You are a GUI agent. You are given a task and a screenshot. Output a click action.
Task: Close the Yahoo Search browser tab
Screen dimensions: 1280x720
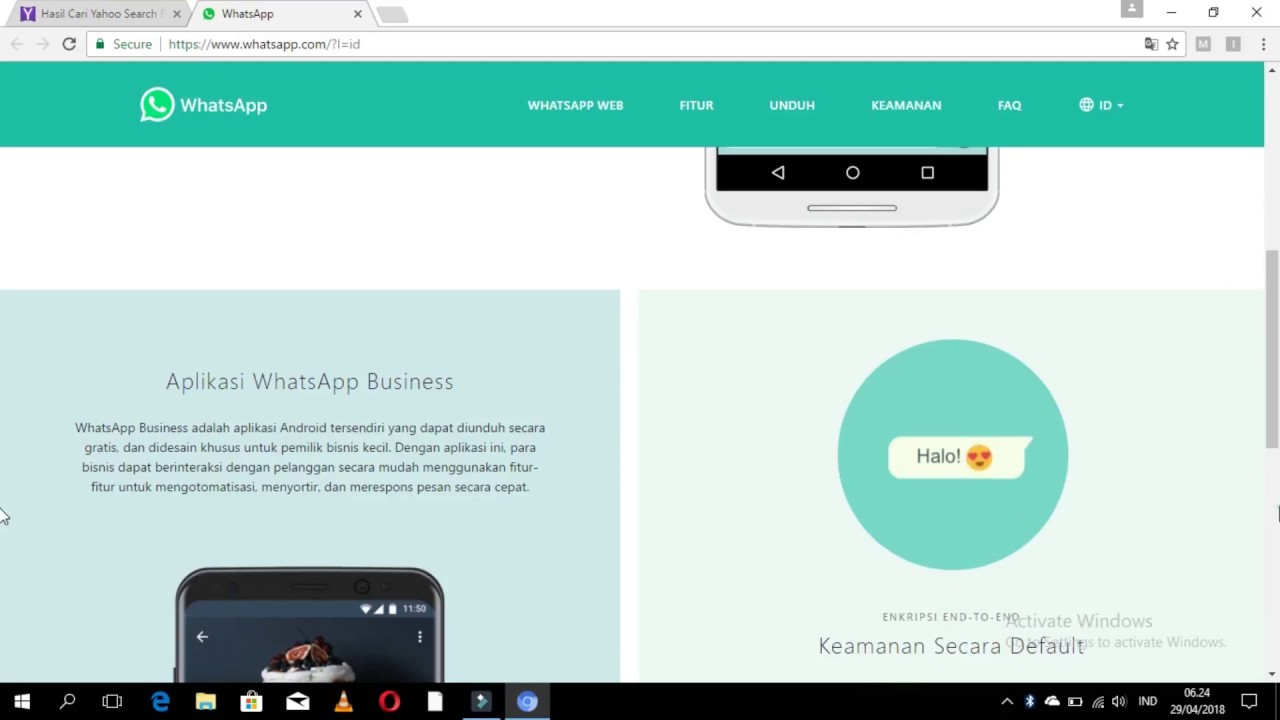coord(176,14)
